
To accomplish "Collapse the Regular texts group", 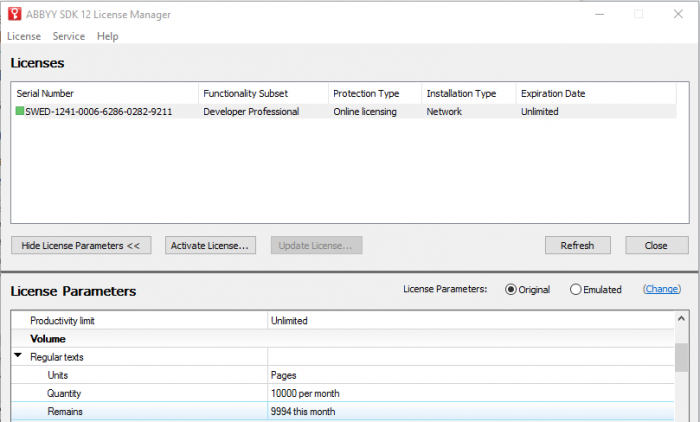I will pyautogui.click(x=18, y=355).
